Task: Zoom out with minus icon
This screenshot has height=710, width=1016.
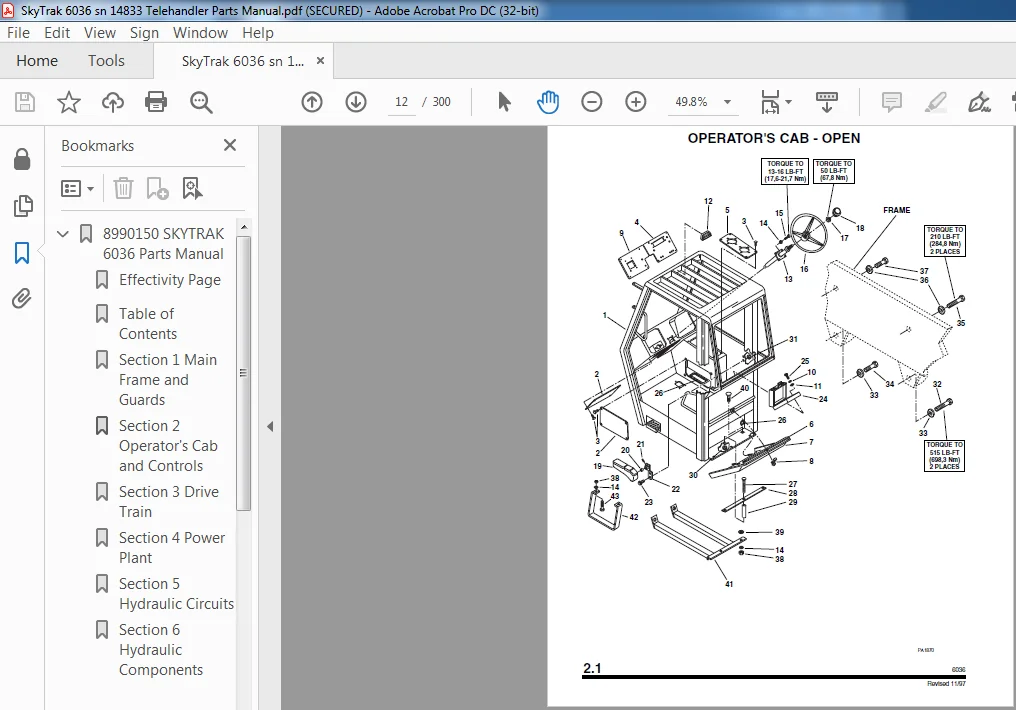Action: [x=592, y=102]
